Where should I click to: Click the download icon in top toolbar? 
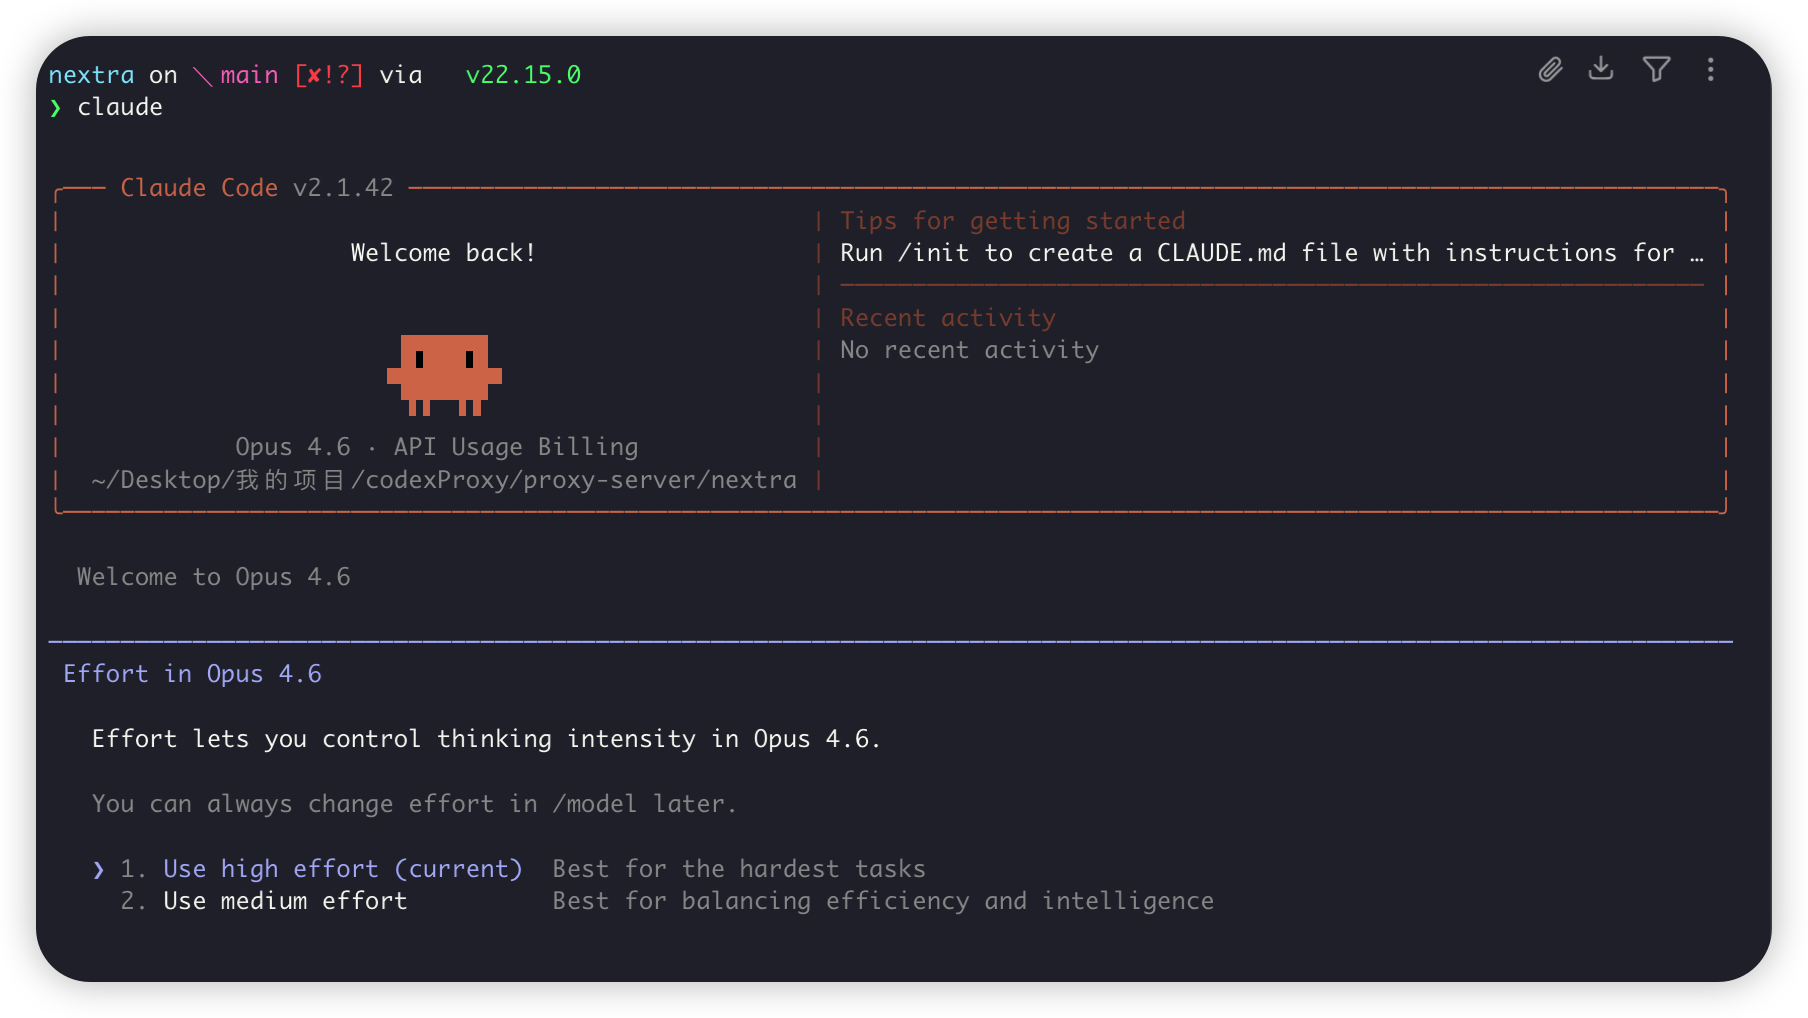pyautogui.click(x=1601, y=68)
